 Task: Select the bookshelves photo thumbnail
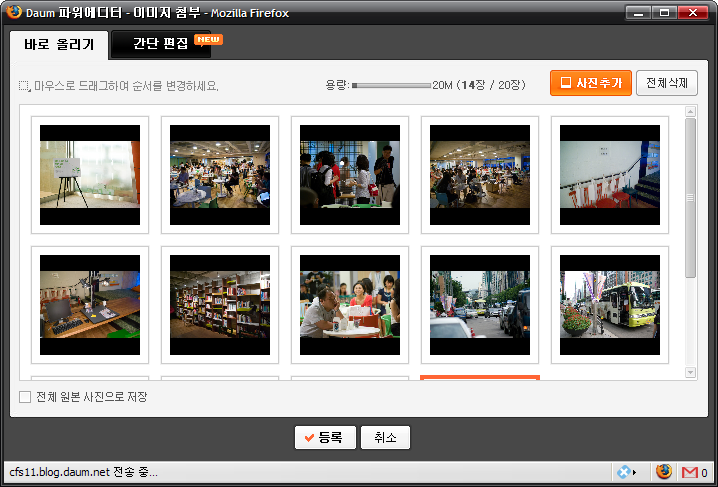220,305
